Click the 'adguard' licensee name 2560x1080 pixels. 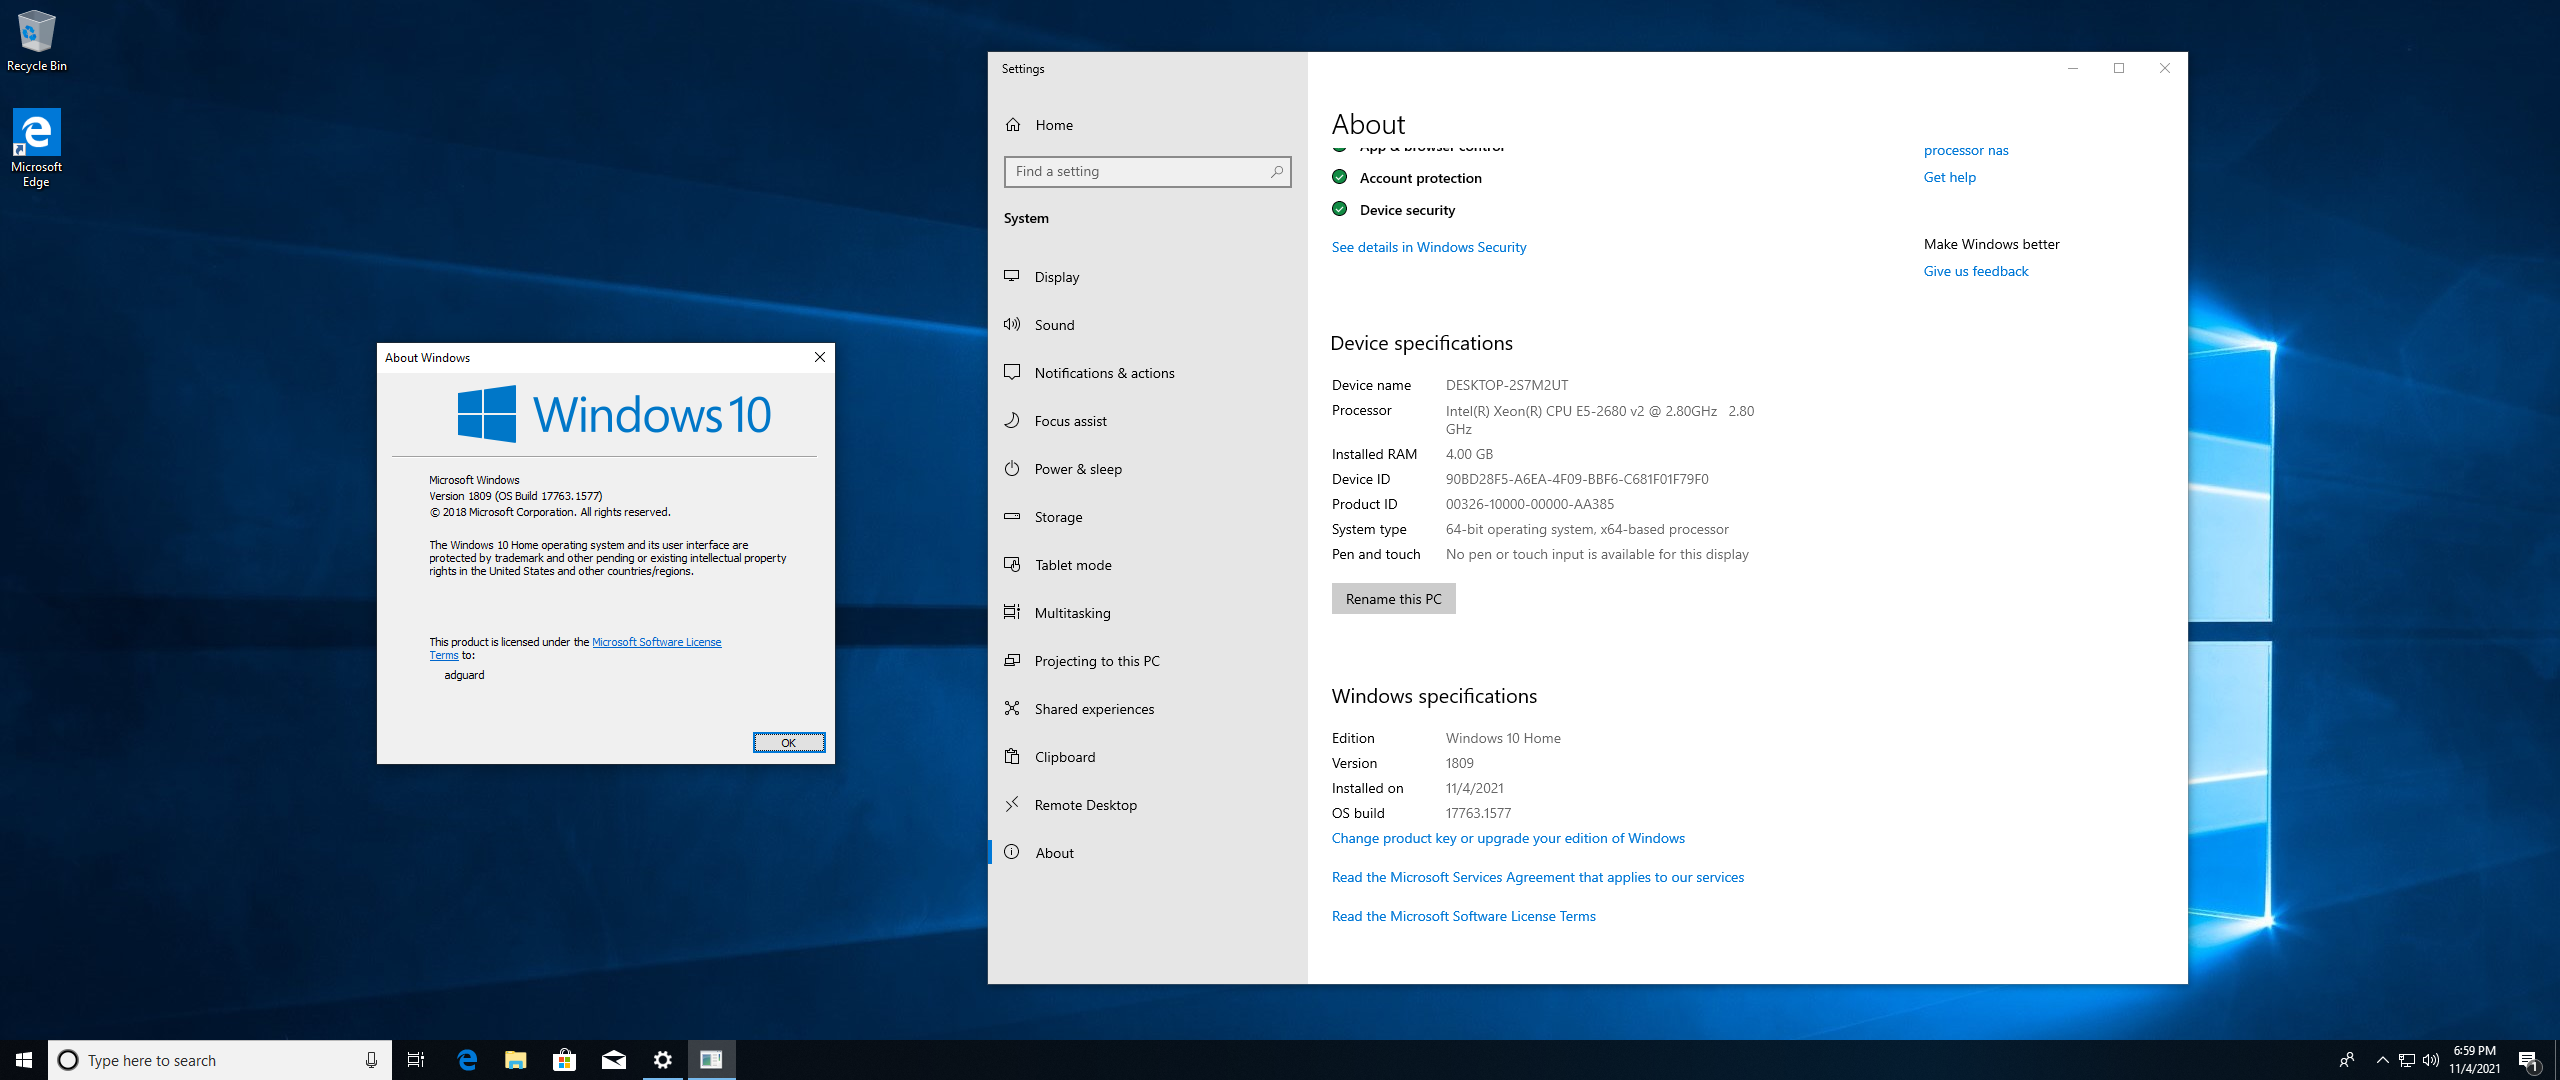pyautogui.click(x=464, y=675)
